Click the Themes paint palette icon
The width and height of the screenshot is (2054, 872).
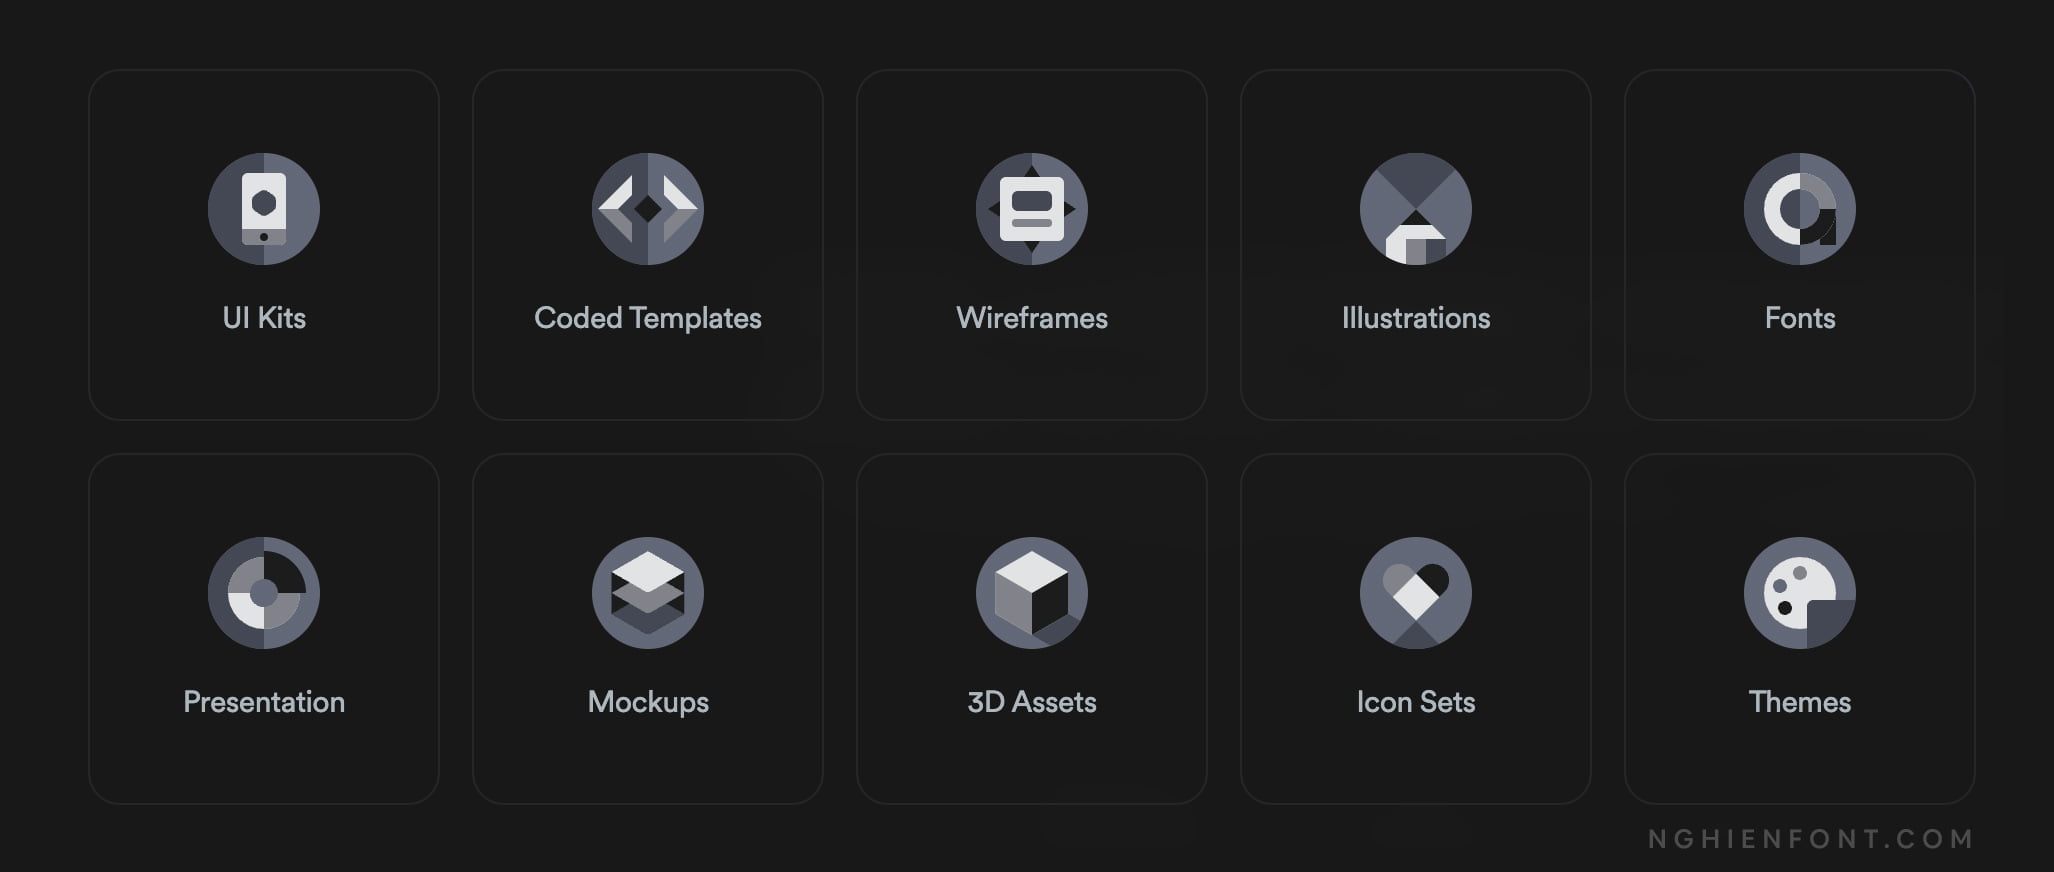1800,593
